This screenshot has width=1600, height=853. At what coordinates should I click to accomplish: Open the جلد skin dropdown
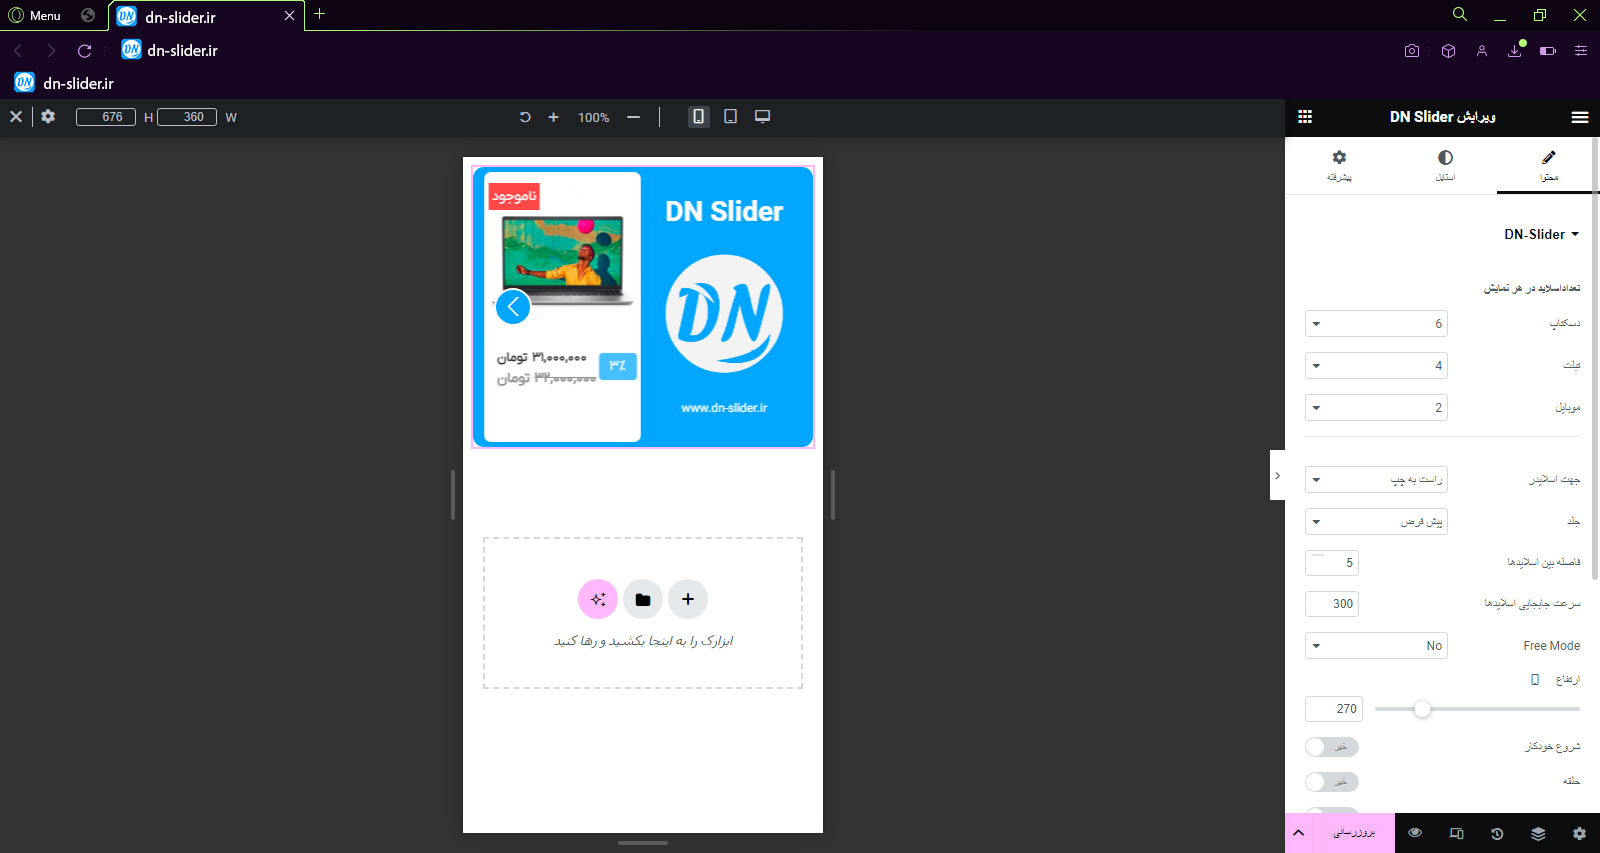coord(1376,521)
